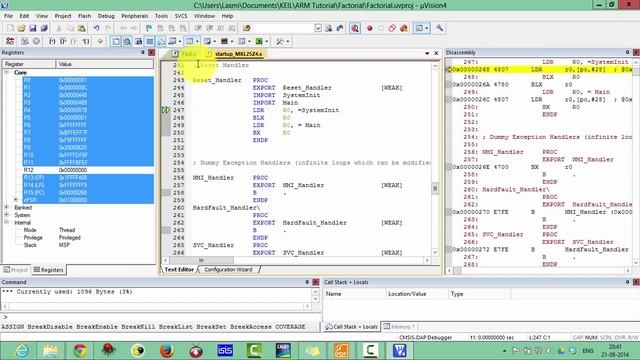This screenshot has width=640, height=360.
Task: Toggle the Call Stack Window view button
Action: tap(161, 41)
